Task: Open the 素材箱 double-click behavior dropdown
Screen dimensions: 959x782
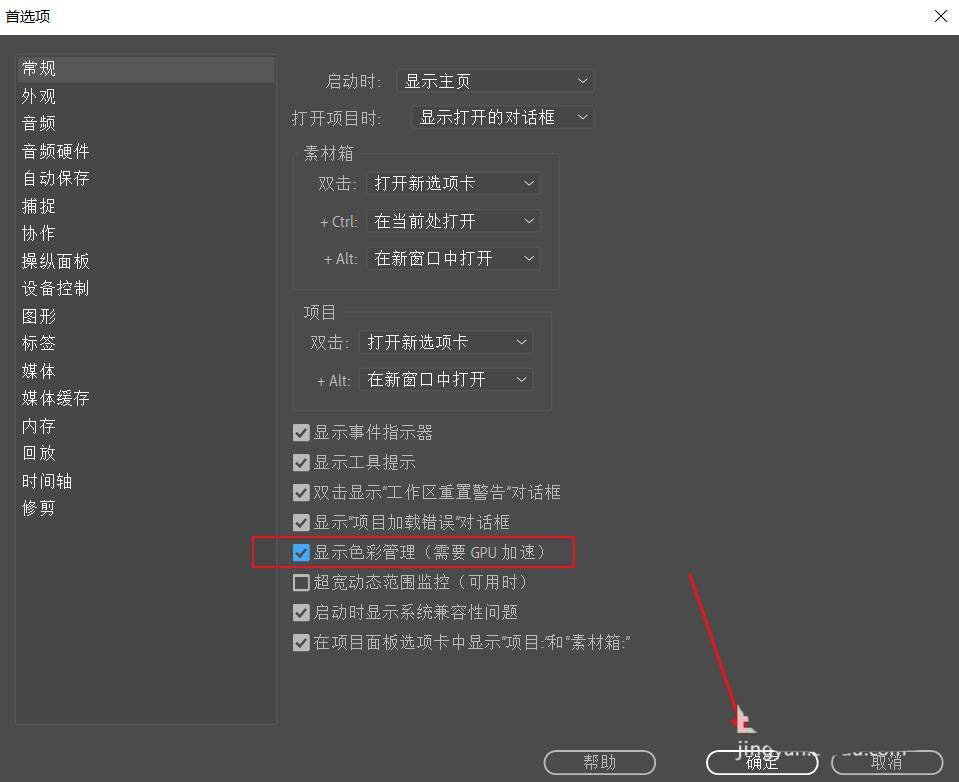Action: [x=454, y=183]
